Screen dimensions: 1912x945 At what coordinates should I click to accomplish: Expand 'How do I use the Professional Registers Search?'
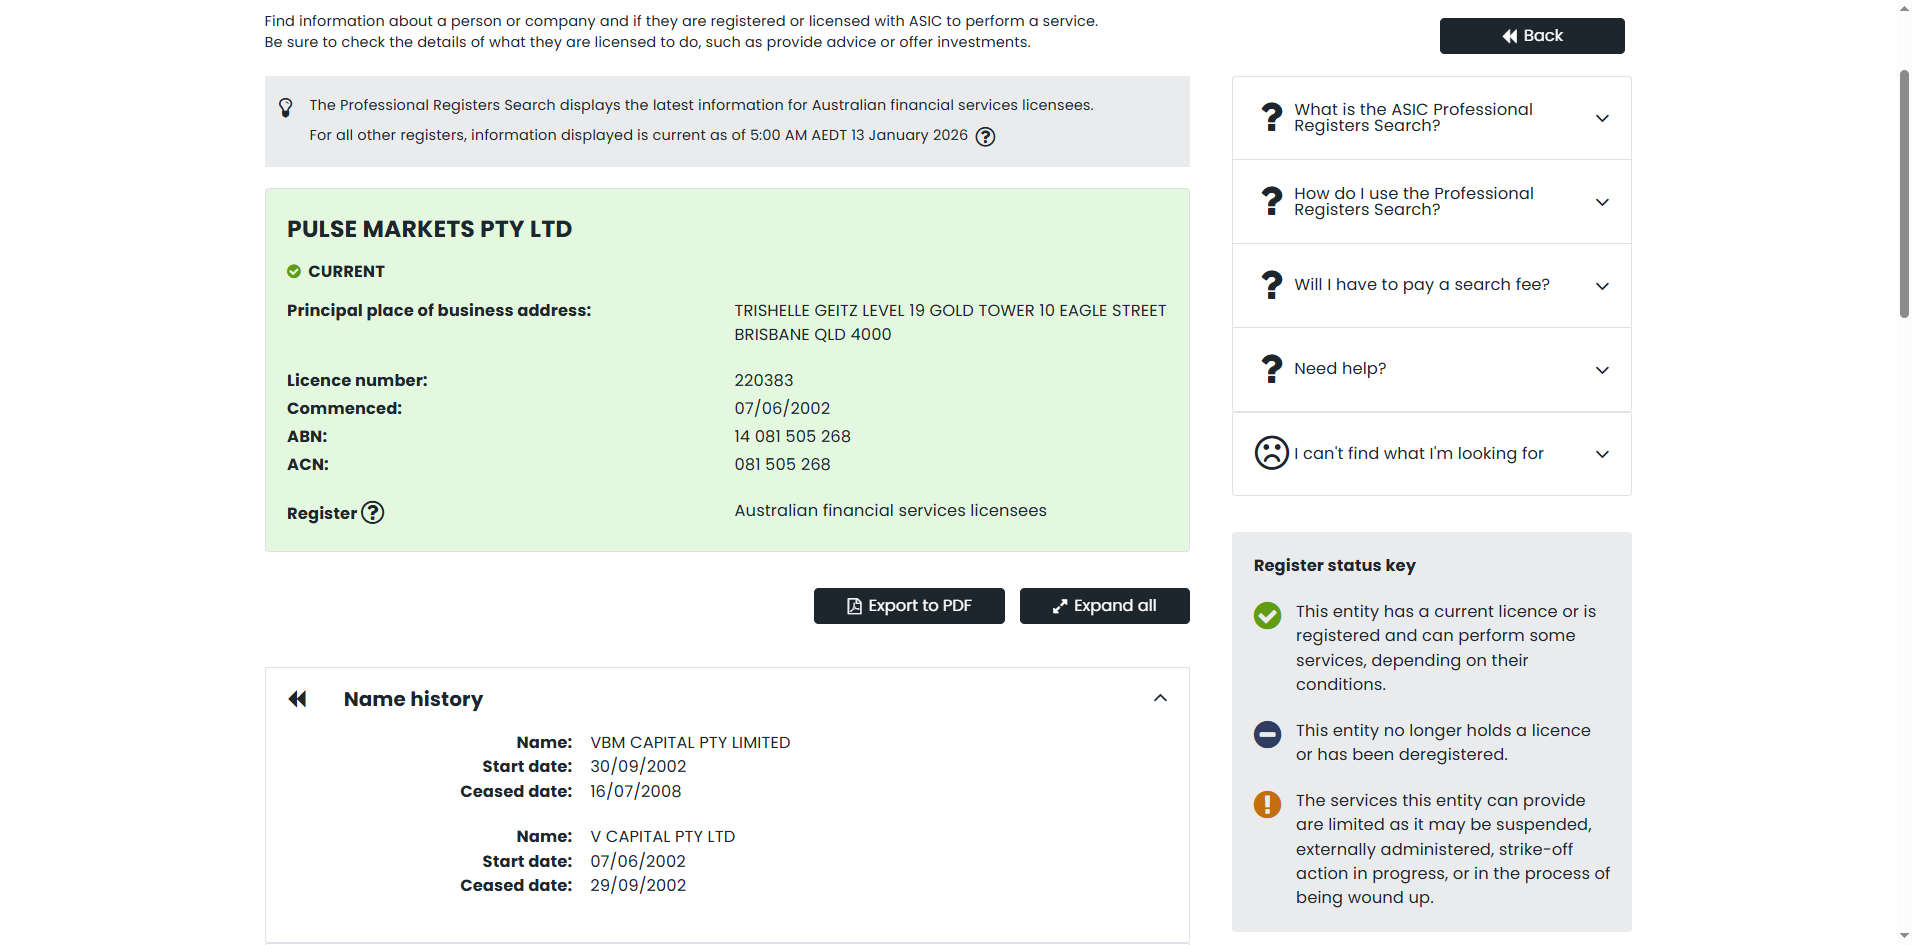tap(1602, 202)
